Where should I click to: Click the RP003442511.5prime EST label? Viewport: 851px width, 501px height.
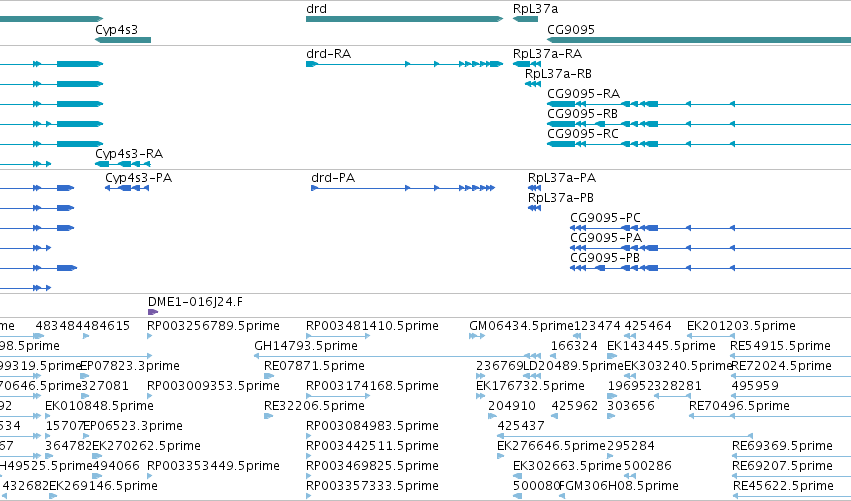click(x=372, y=446)
